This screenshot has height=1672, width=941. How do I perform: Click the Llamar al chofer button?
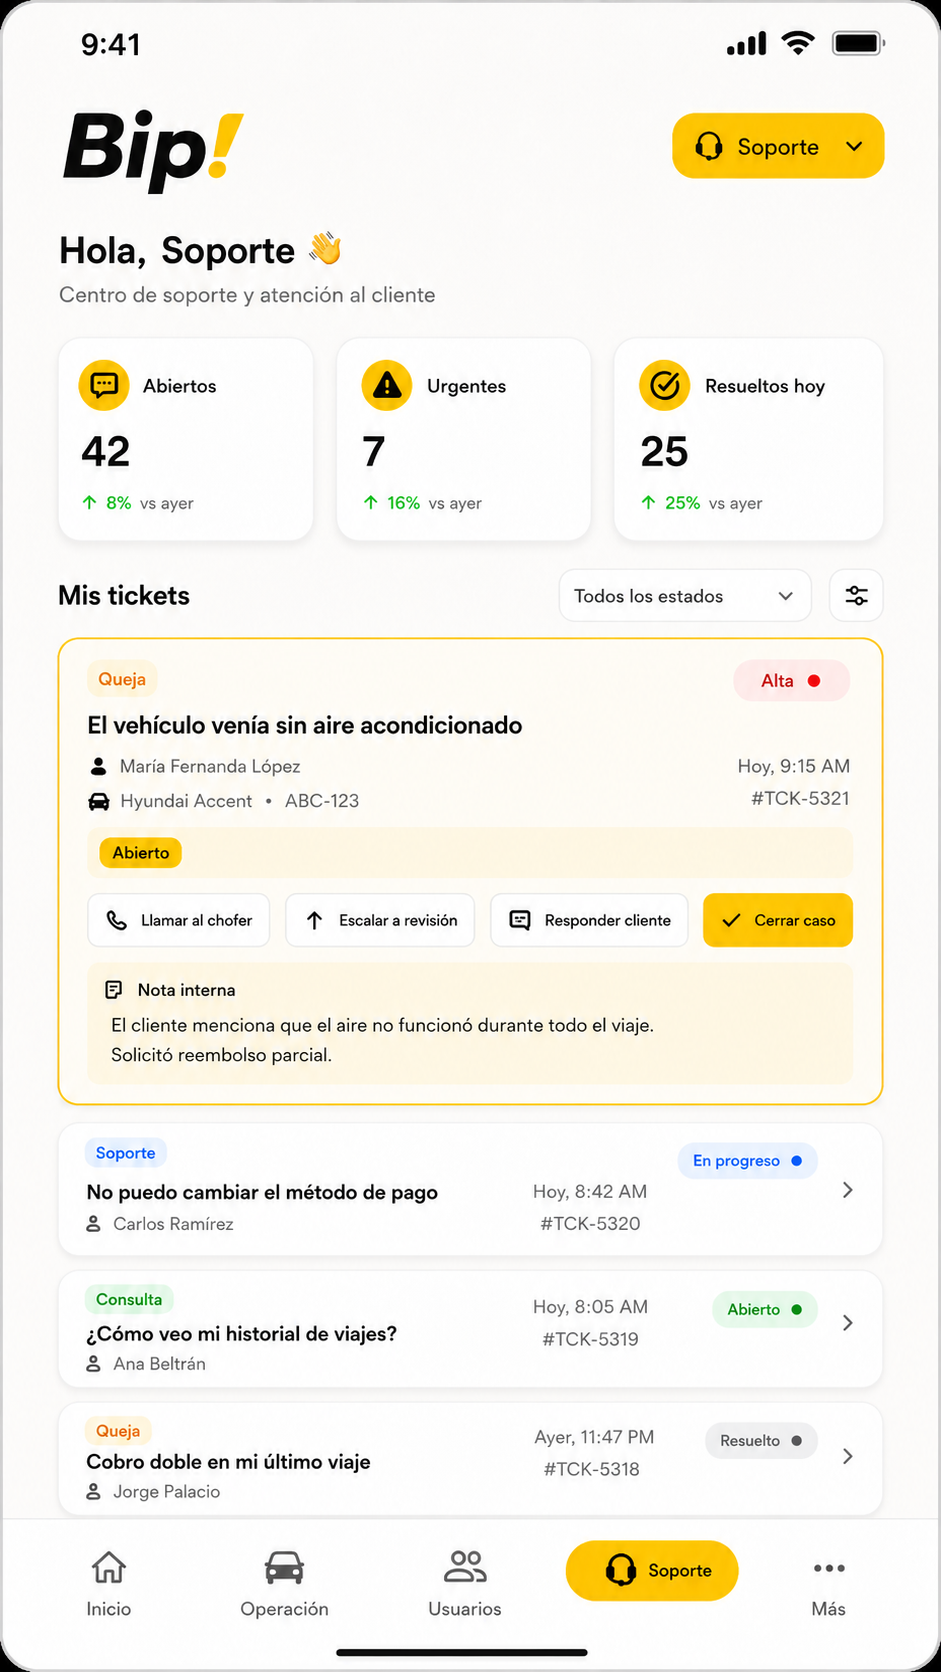click(179, 920)
